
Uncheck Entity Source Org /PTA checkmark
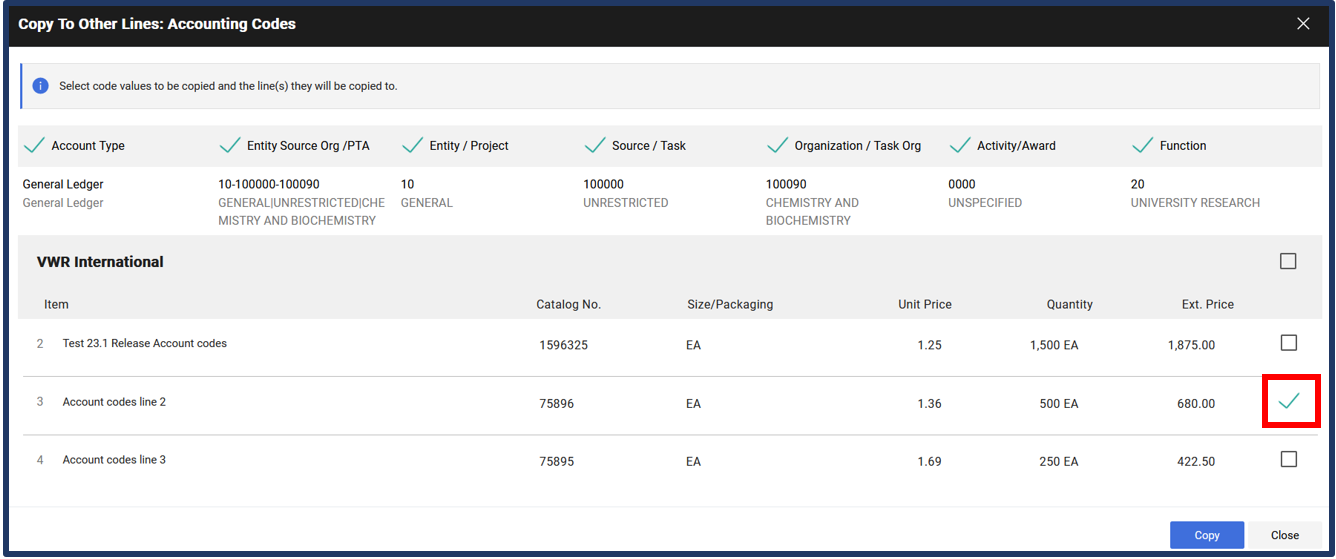click(229, 146)
